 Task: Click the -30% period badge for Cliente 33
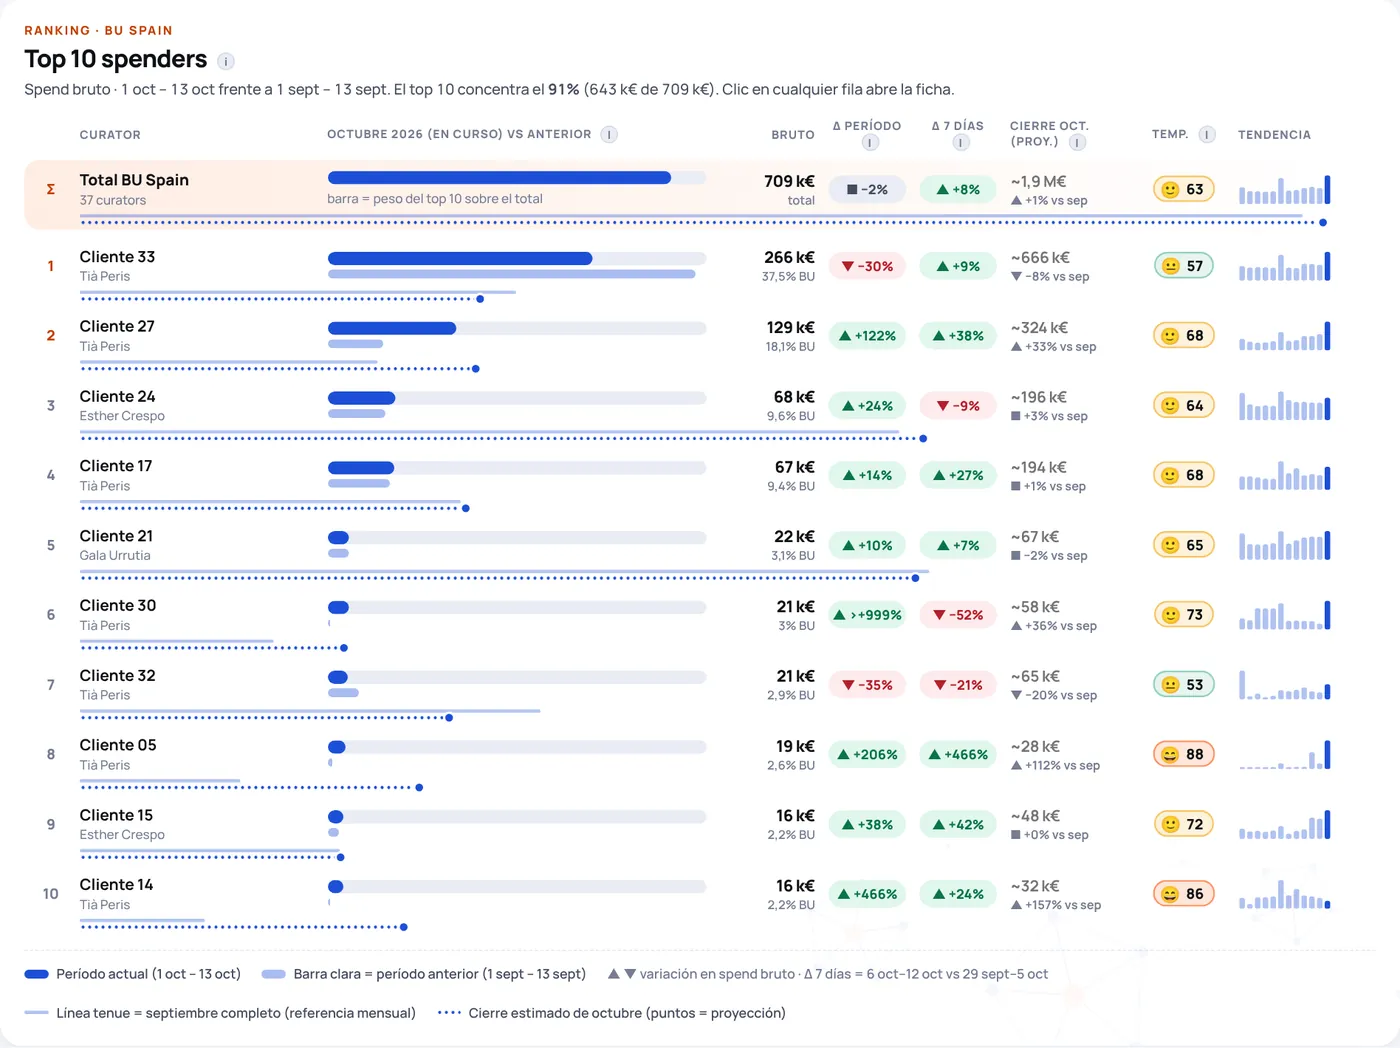867,266
